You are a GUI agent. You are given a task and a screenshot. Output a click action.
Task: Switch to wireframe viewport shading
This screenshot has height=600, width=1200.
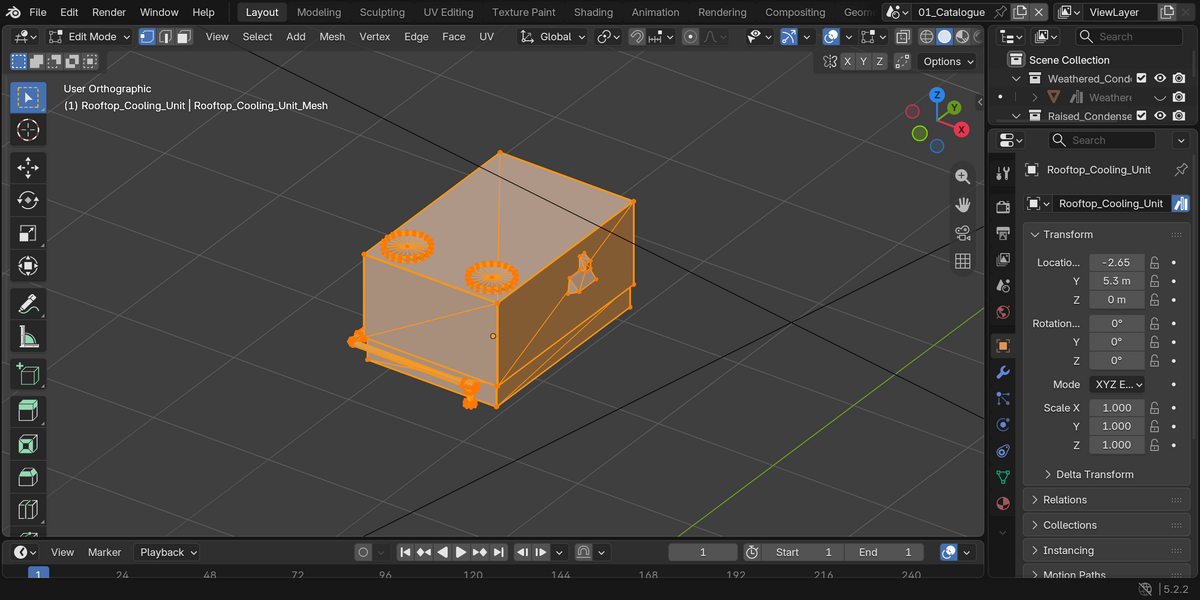click(x=926, y=36)
